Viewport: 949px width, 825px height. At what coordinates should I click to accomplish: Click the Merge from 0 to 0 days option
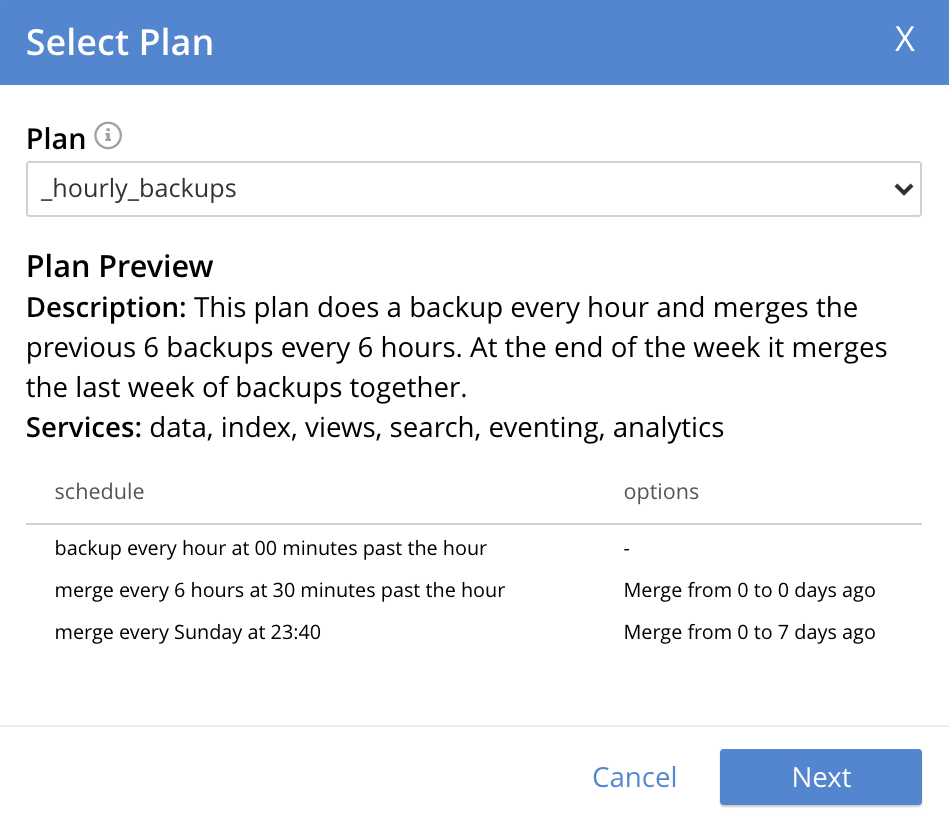[749, 590]
